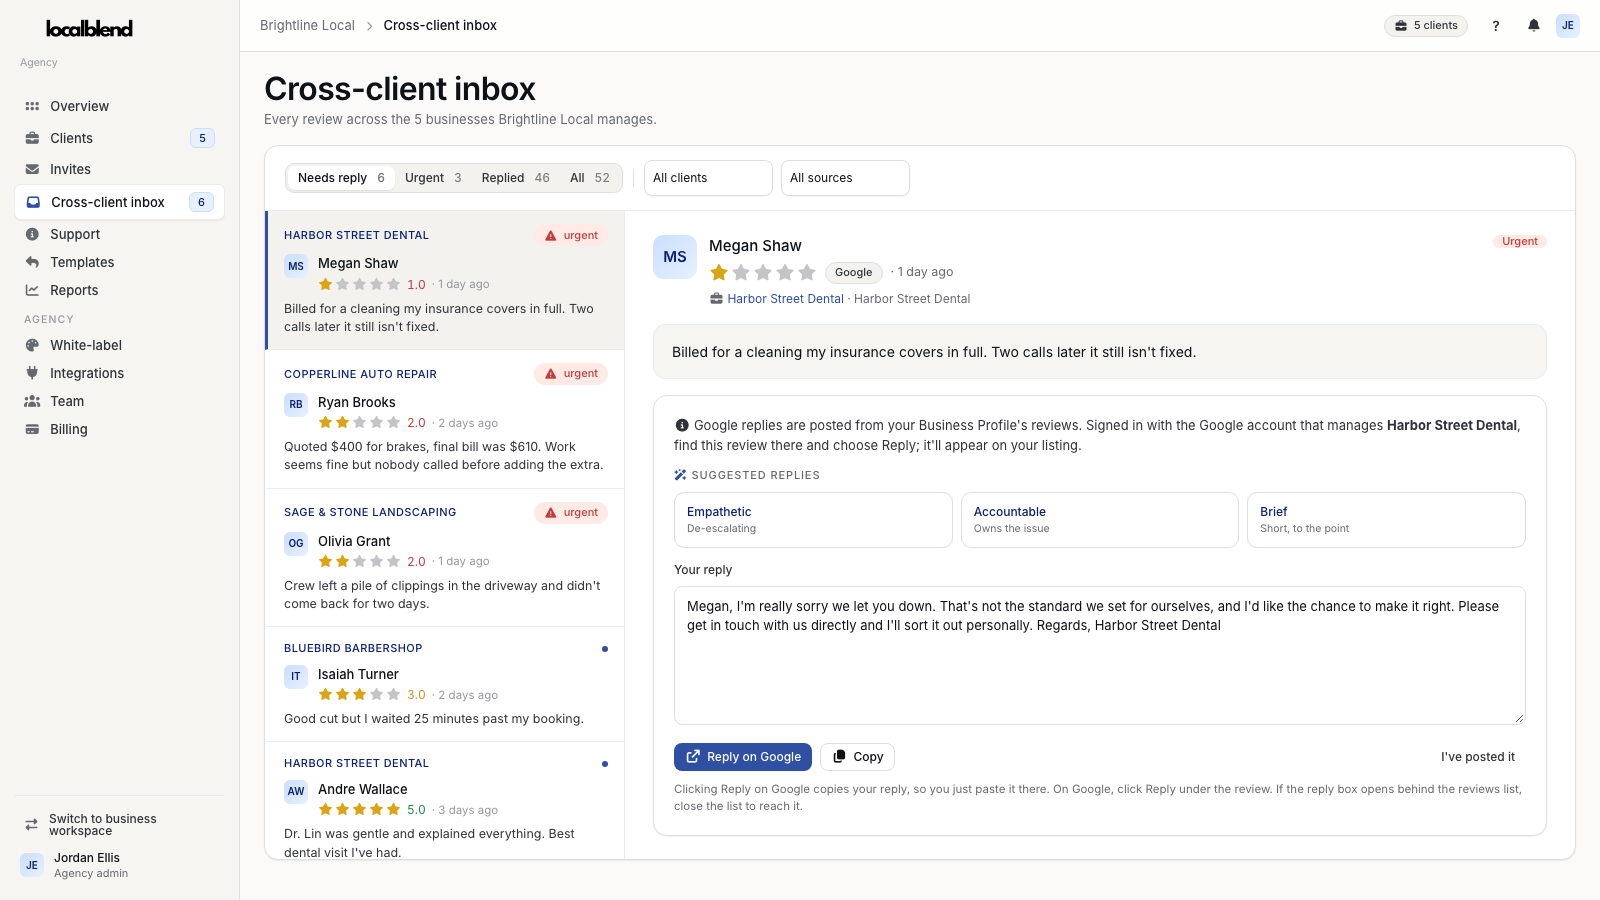Click into the Your reply text box
1600x900 pixels.
click(x=1100, y=655)
